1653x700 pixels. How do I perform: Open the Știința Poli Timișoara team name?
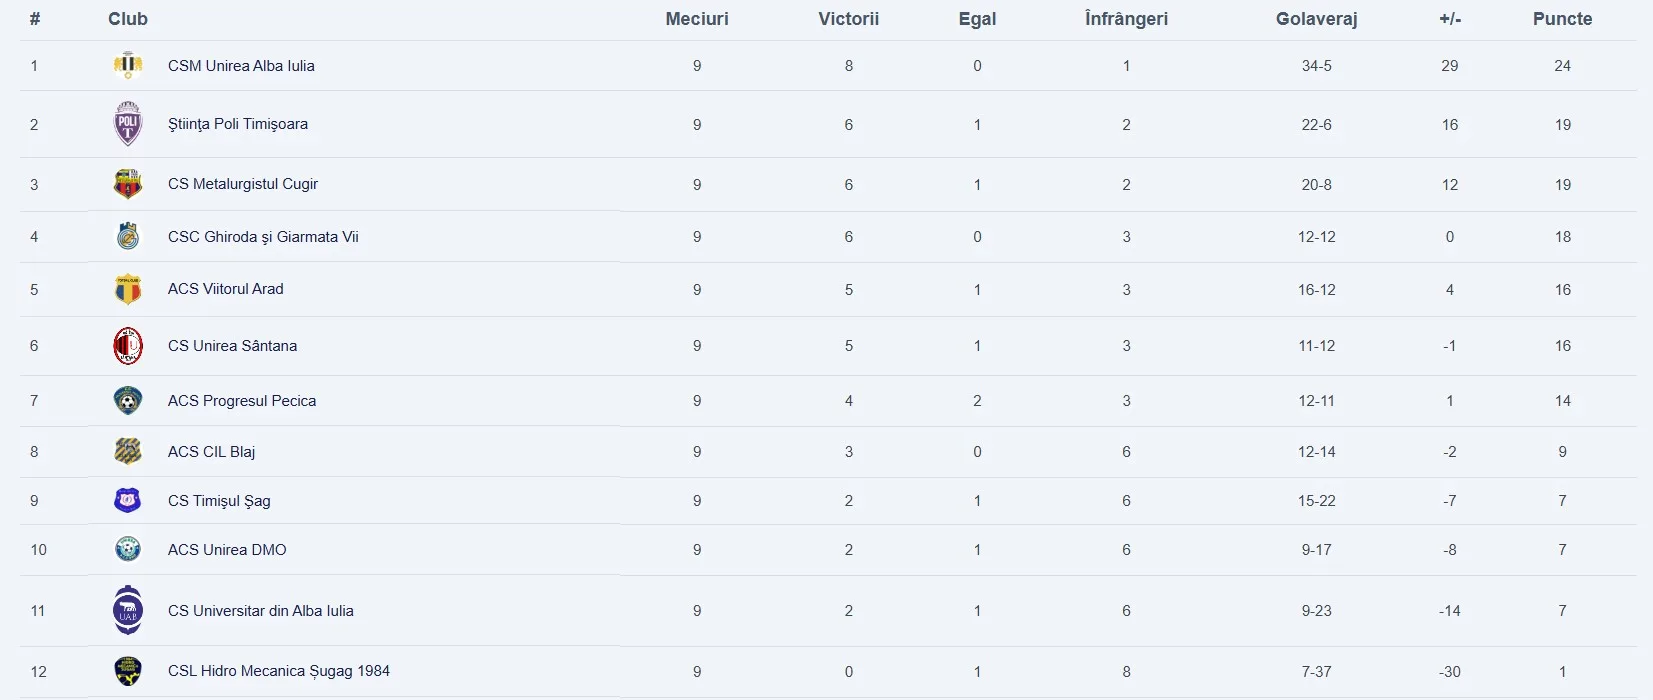[x=238, y=124]
